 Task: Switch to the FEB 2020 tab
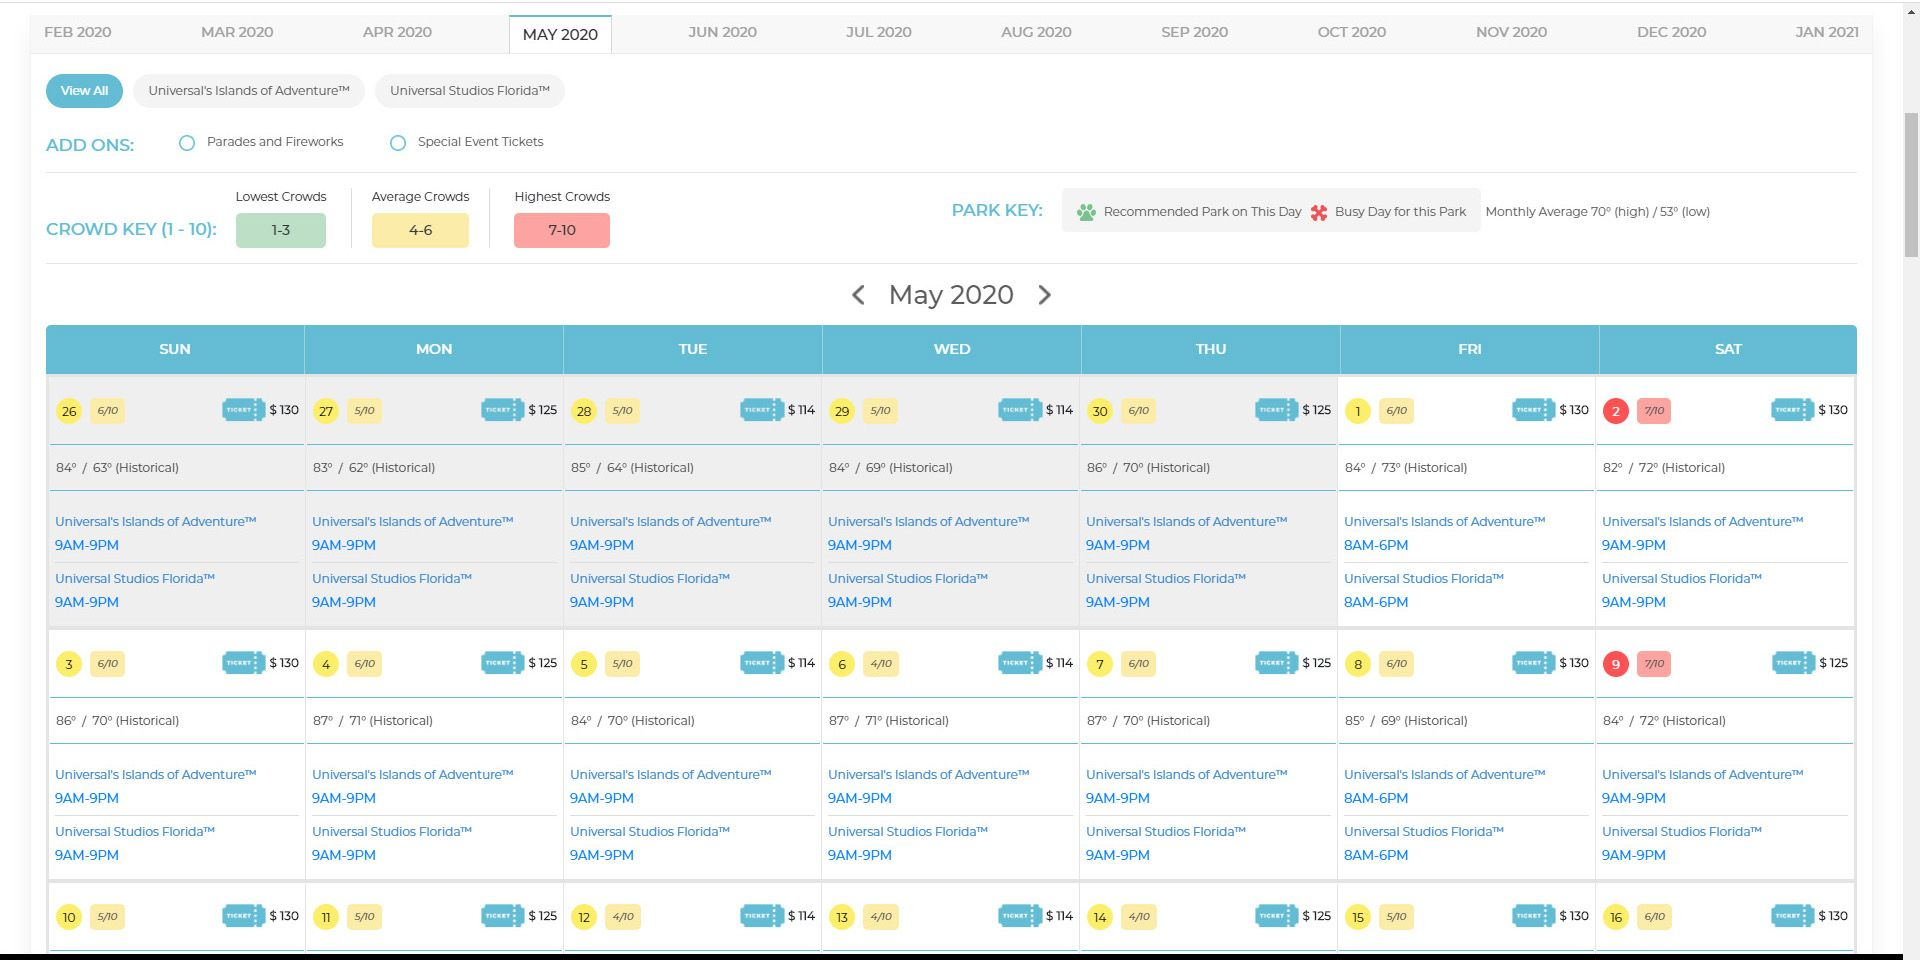pyautogui.click(x=78, y=32)
